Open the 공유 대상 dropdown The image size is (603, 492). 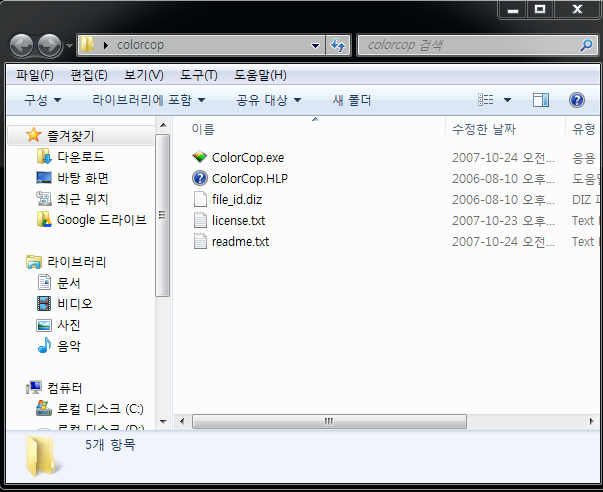pos(268,100)
